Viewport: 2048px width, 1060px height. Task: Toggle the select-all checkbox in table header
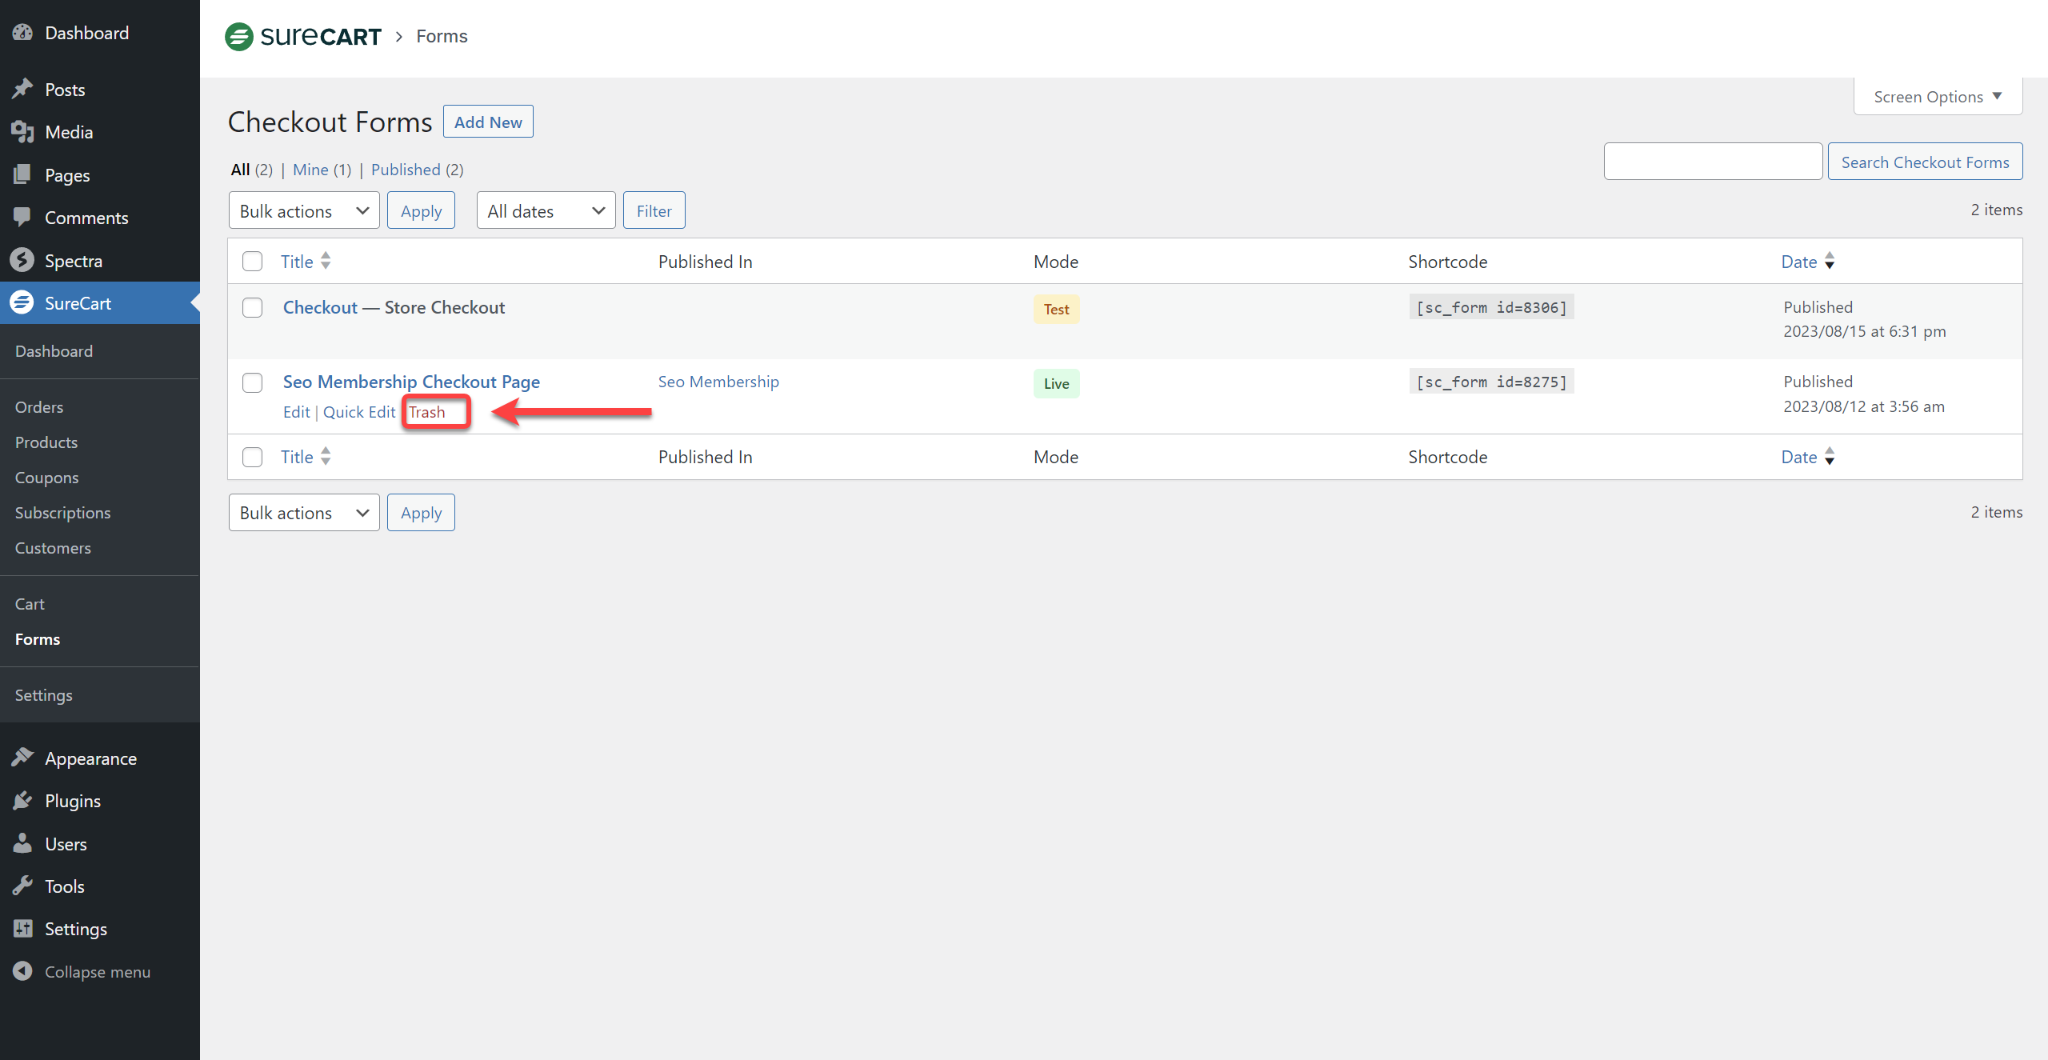pyautogui.click(x=252, y=261)
